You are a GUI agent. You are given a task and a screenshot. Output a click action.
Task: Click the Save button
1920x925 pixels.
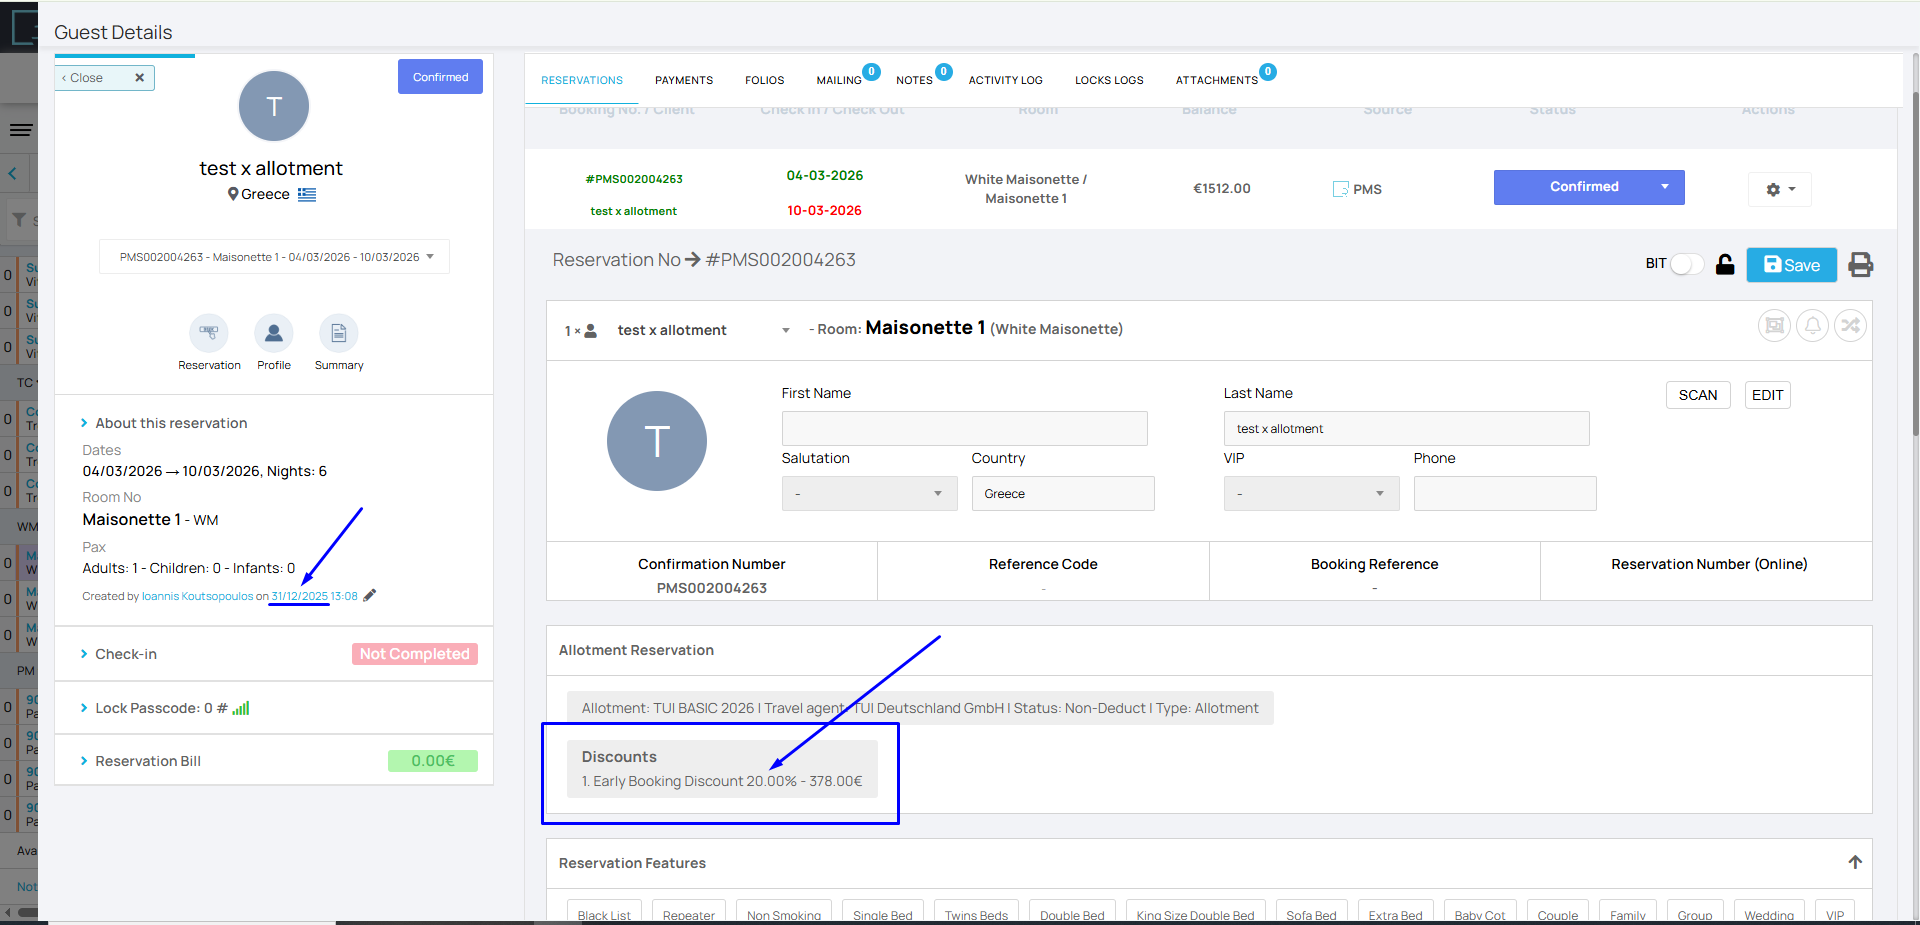[1791, 265]
